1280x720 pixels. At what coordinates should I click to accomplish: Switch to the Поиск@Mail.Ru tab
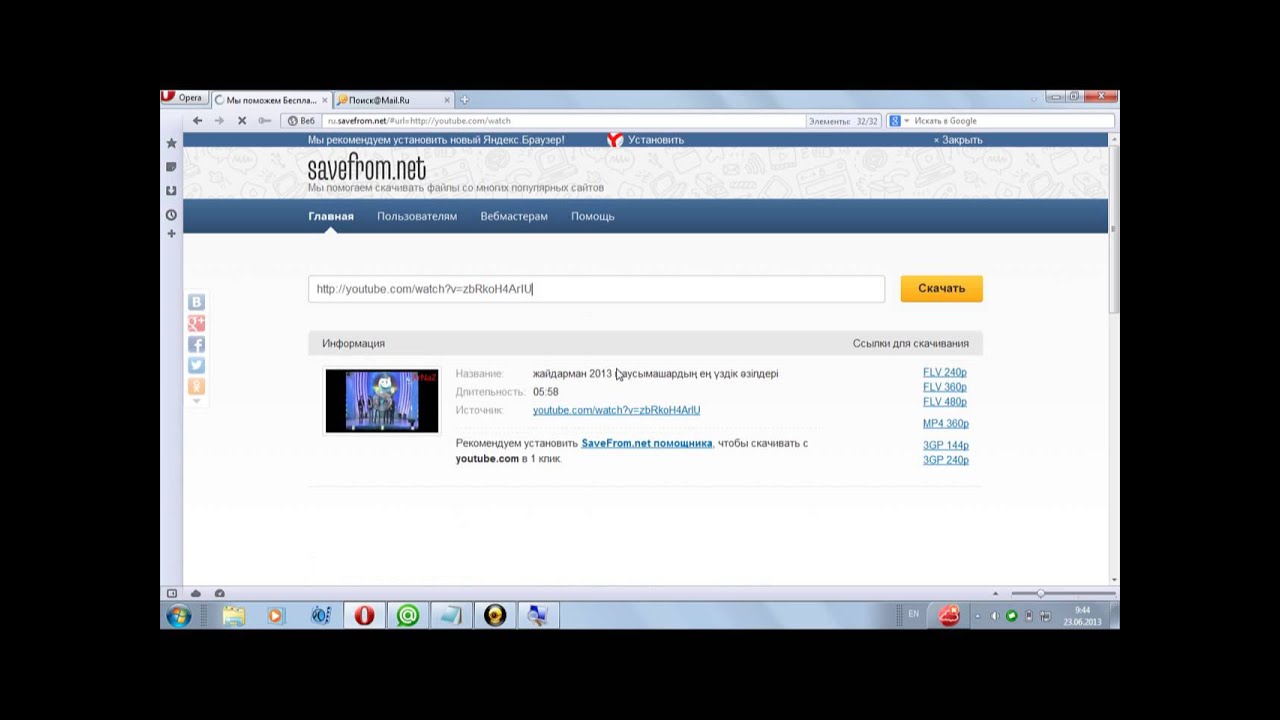click(x=393, y=100)
